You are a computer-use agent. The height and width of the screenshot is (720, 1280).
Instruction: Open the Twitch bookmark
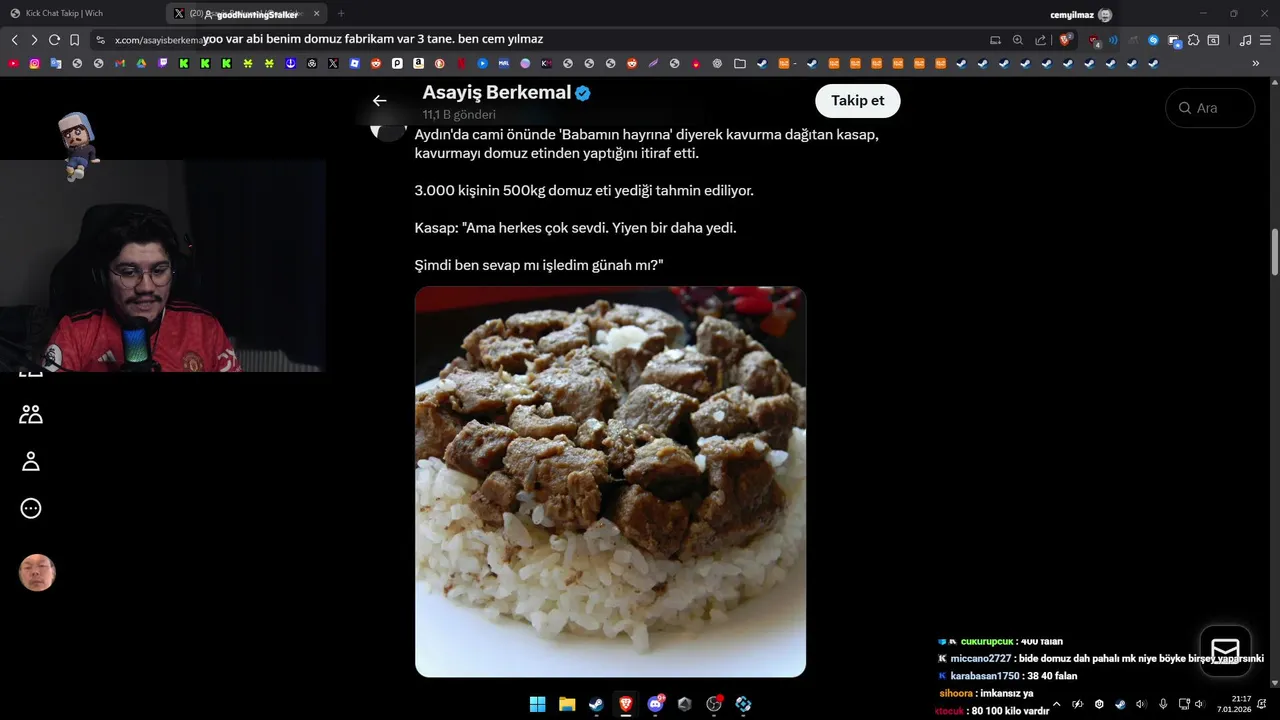coord(163,63)
